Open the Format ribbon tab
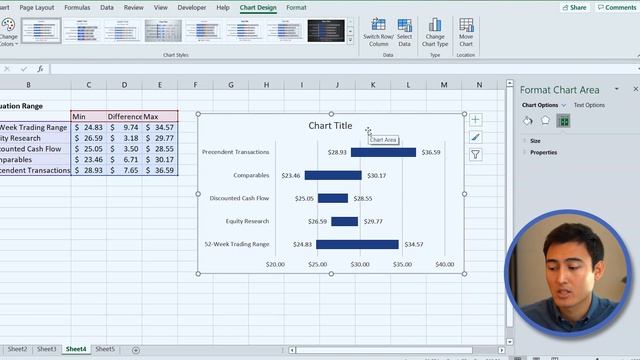Image resolution: width=640 pixels, height=360 pixels. [296, 7]
